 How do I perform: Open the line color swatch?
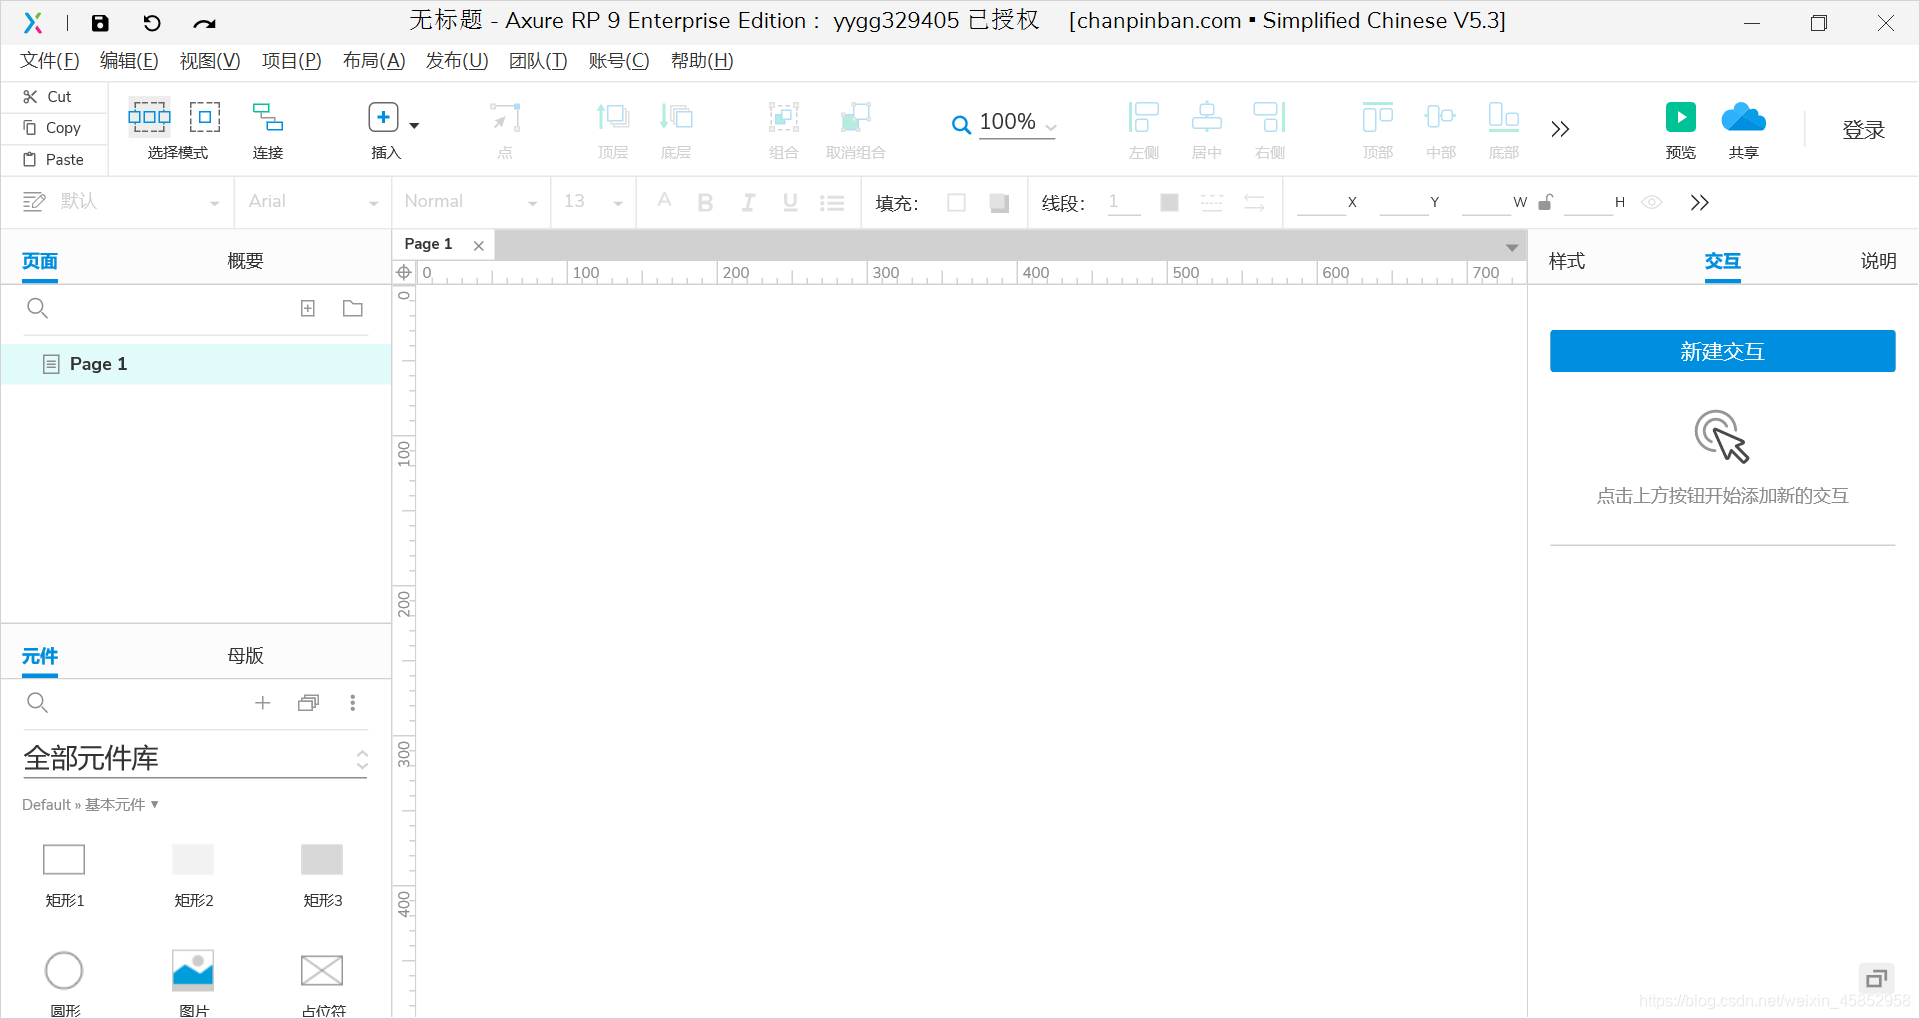(1169, 203)
